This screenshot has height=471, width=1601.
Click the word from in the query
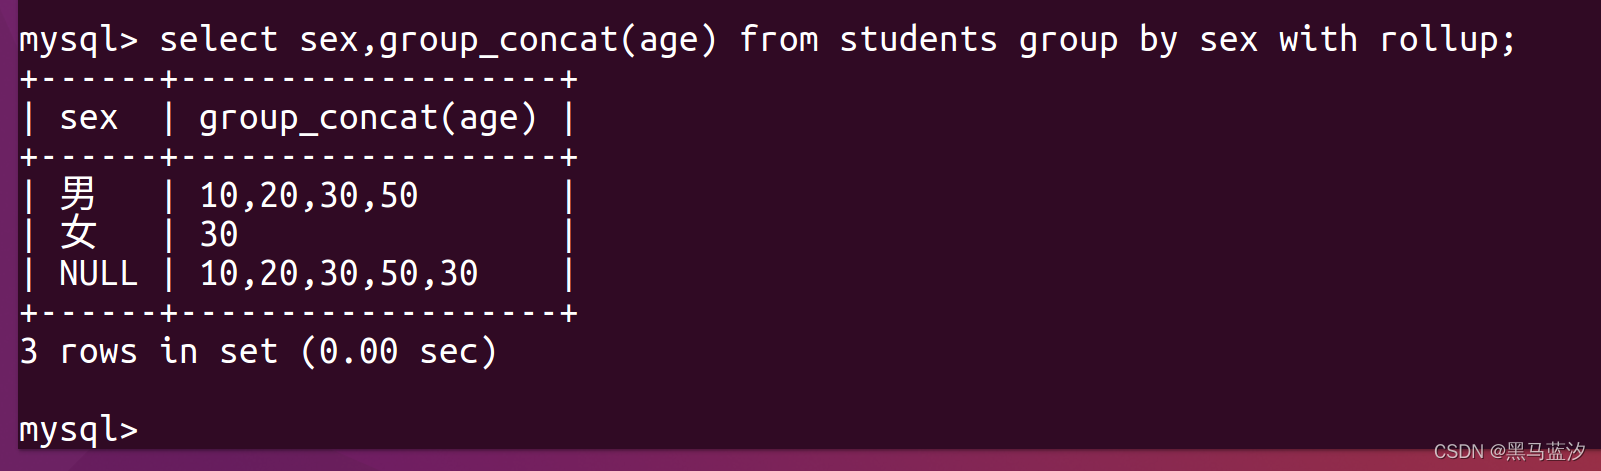pyautogui.click(x=779, y=39)
